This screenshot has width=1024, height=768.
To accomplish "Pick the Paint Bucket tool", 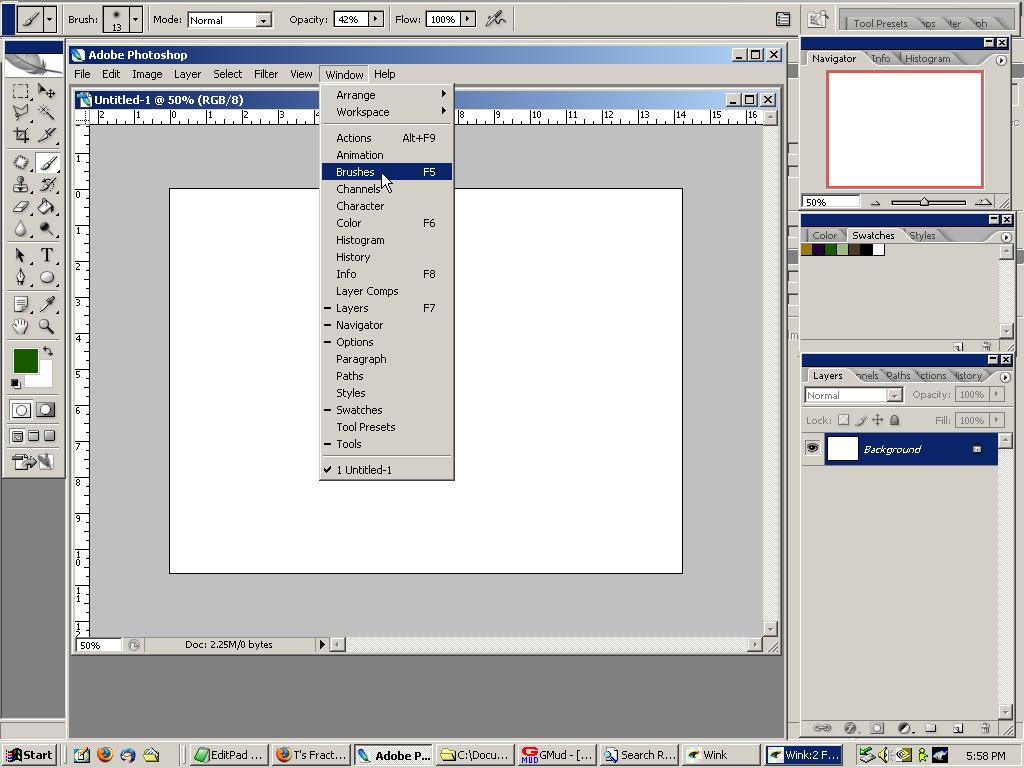I will [46, 207].
